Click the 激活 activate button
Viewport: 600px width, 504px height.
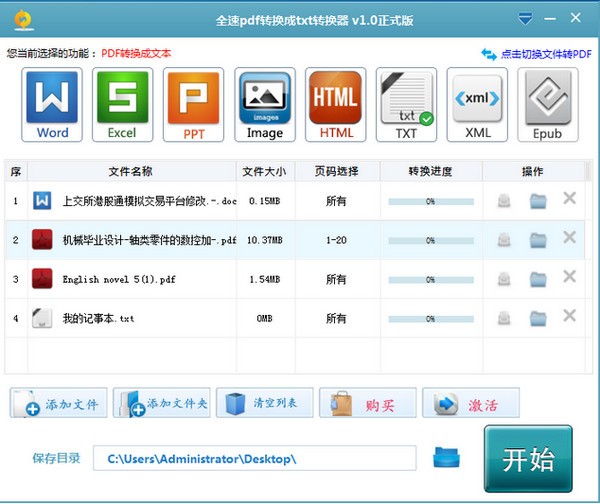(x=471, y=404)
